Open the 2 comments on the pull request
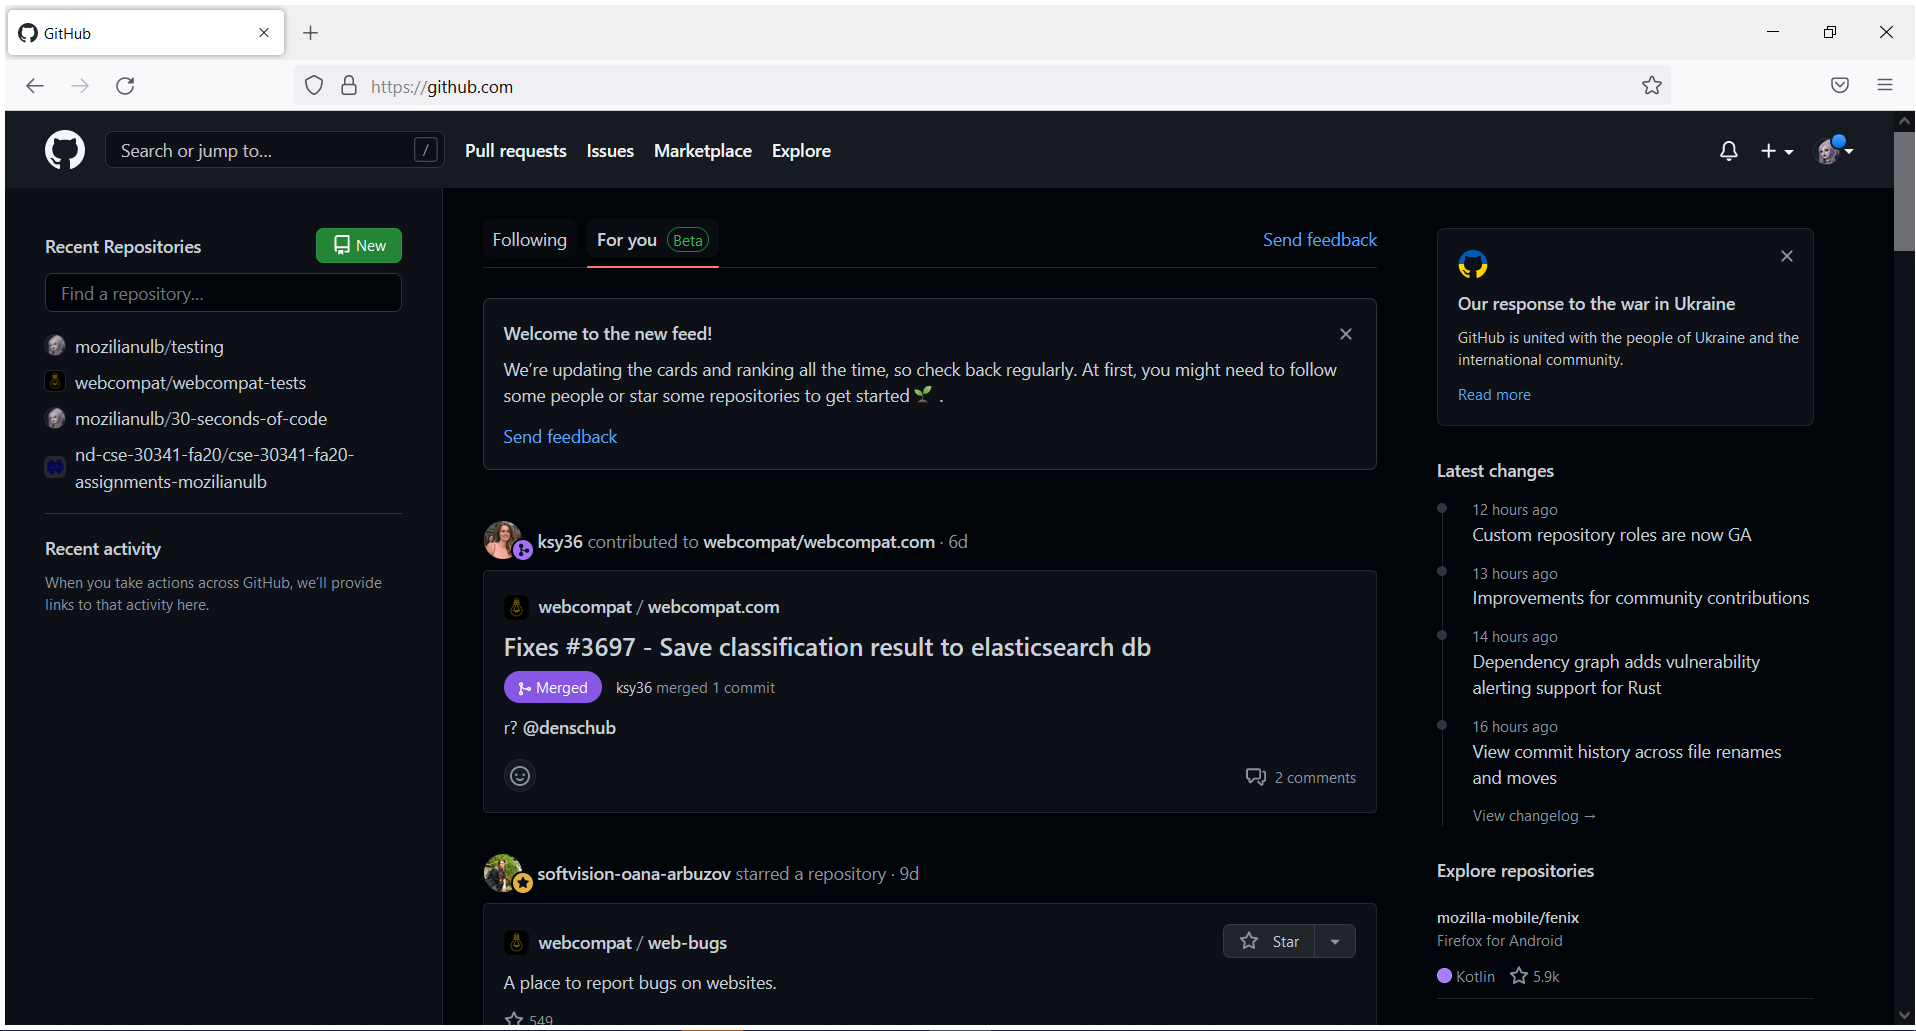The width and height of the screenshot is (1916, 1031). tap(1301, 777)
